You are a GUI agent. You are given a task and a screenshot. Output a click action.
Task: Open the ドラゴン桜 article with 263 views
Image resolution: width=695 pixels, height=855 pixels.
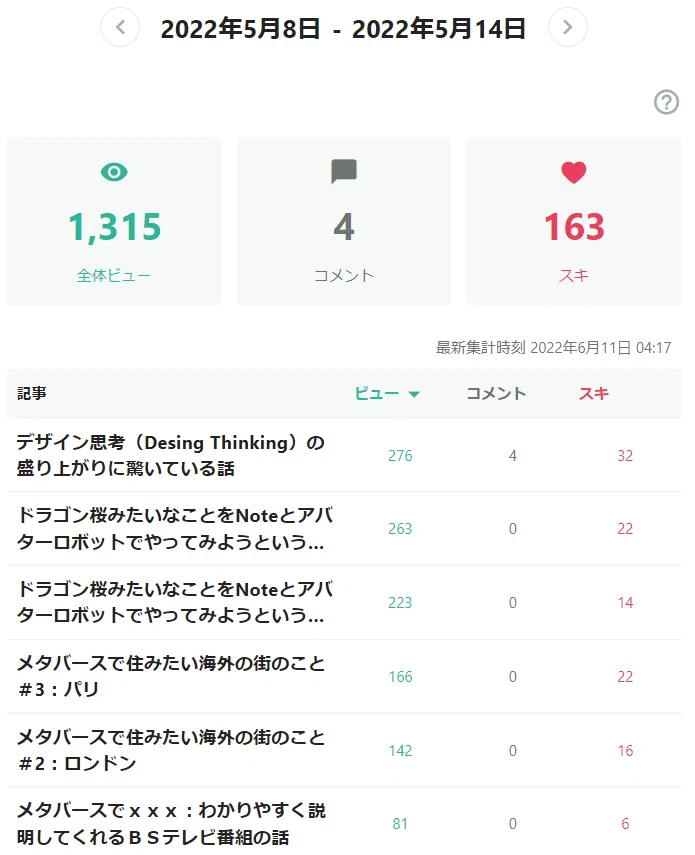(x=174, y=528)
